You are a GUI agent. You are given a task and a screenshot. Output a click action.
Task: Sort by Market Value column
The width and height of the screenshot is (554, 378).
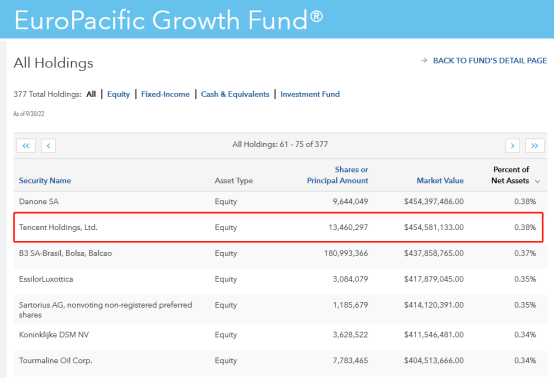440,181
